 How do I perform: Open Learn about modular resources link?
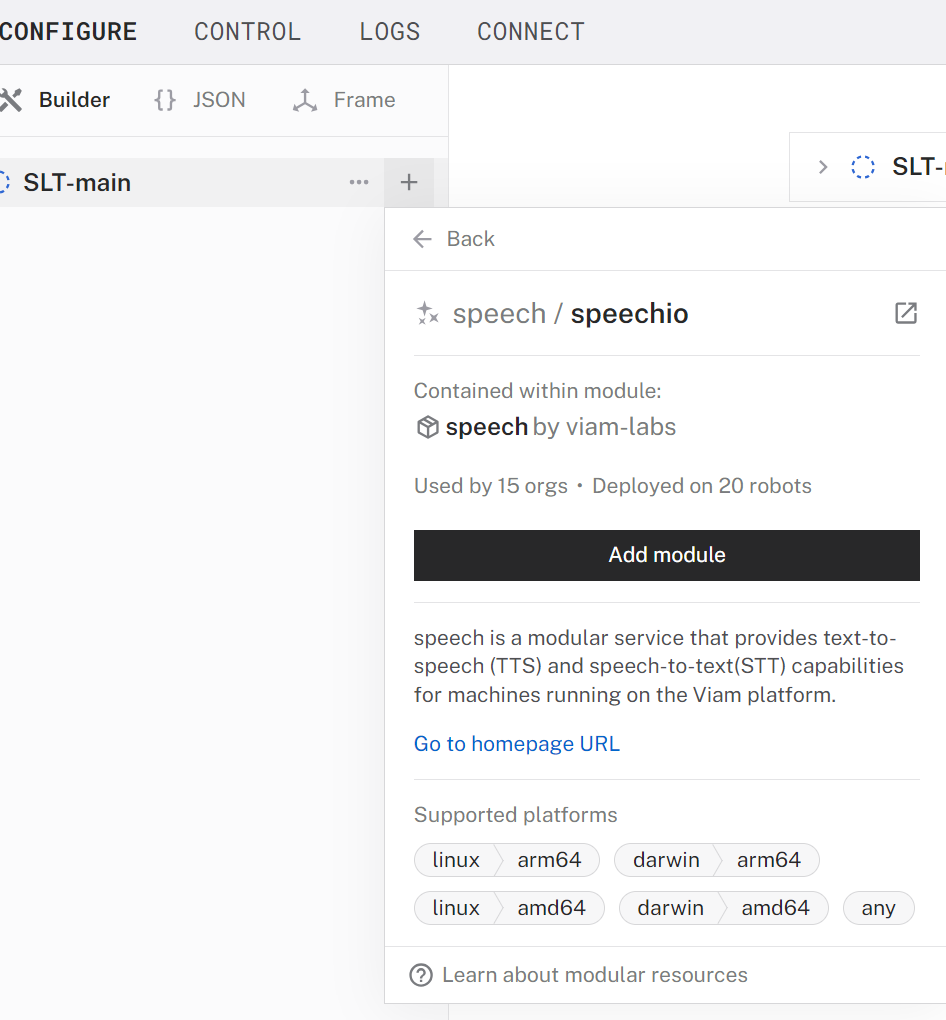pos(594,975)
